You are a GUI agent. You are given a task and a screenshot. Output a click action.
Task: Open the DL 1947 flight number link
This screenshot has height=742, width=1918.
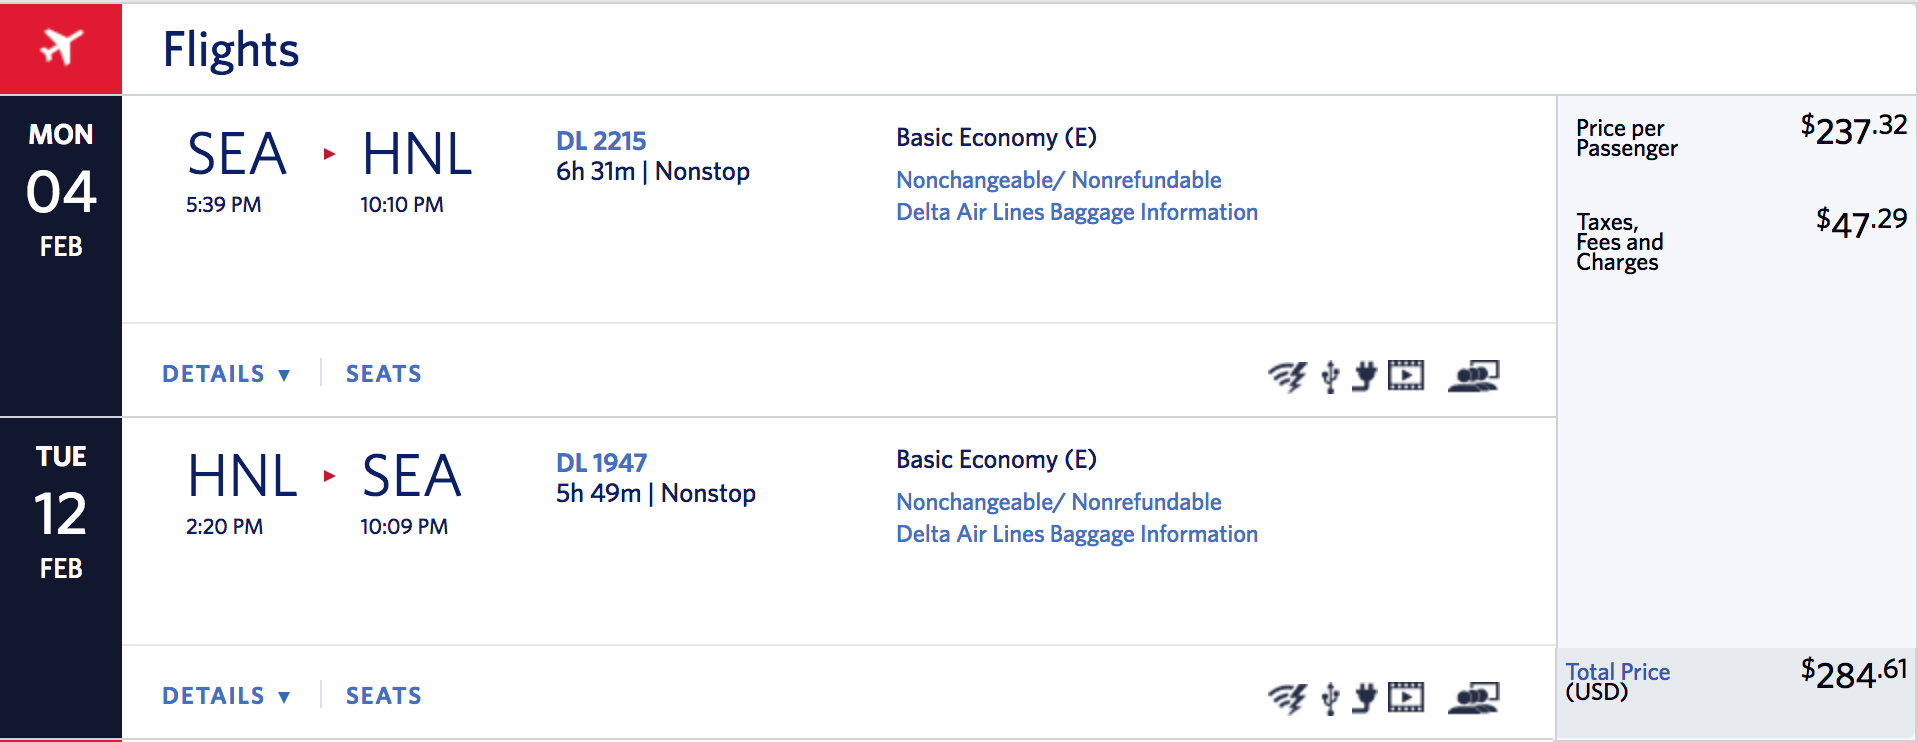pyautogui.click(x=601, y=463)
